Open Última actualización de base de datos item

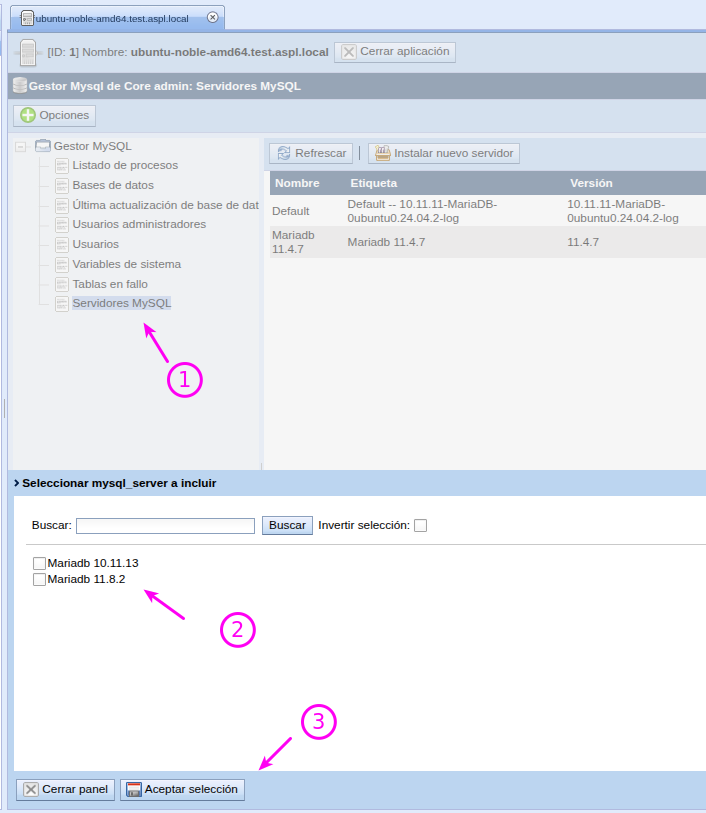click(165, 205)
